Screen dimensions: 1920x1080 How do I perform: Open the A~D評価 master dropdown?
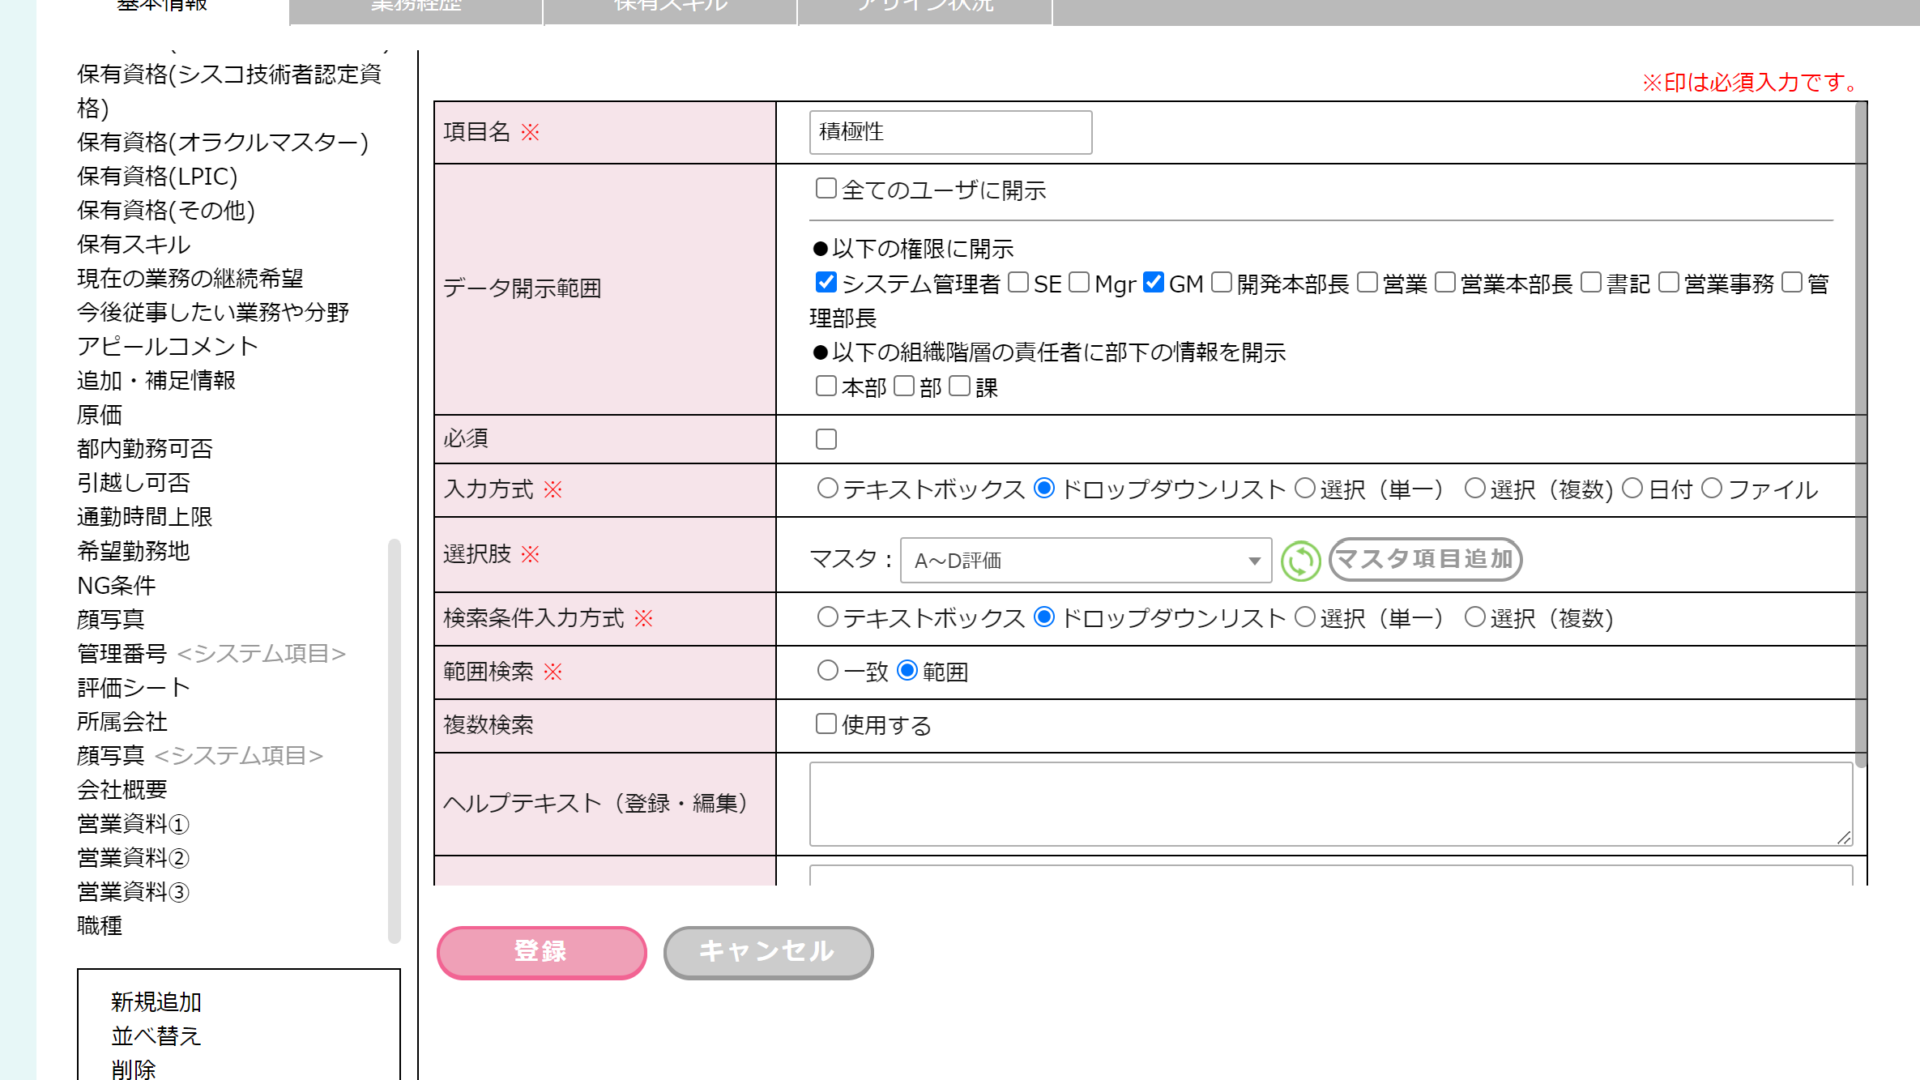(1085, 561)
